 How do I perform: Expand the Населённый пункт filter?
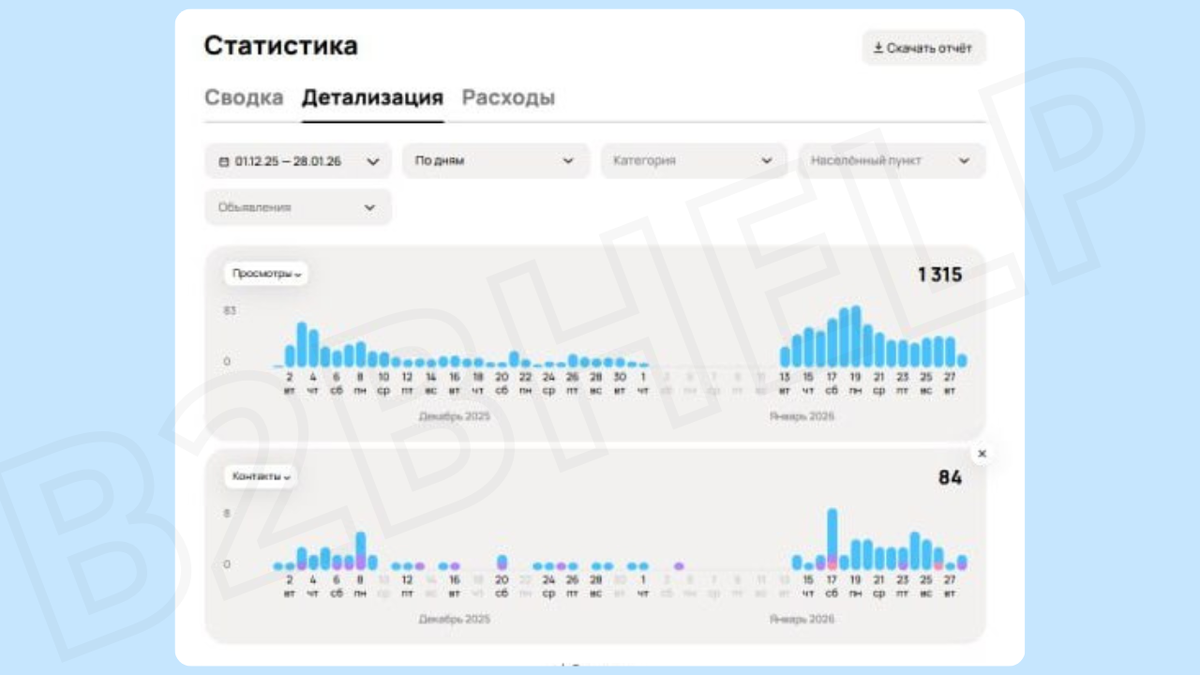(x=892, y=161)
